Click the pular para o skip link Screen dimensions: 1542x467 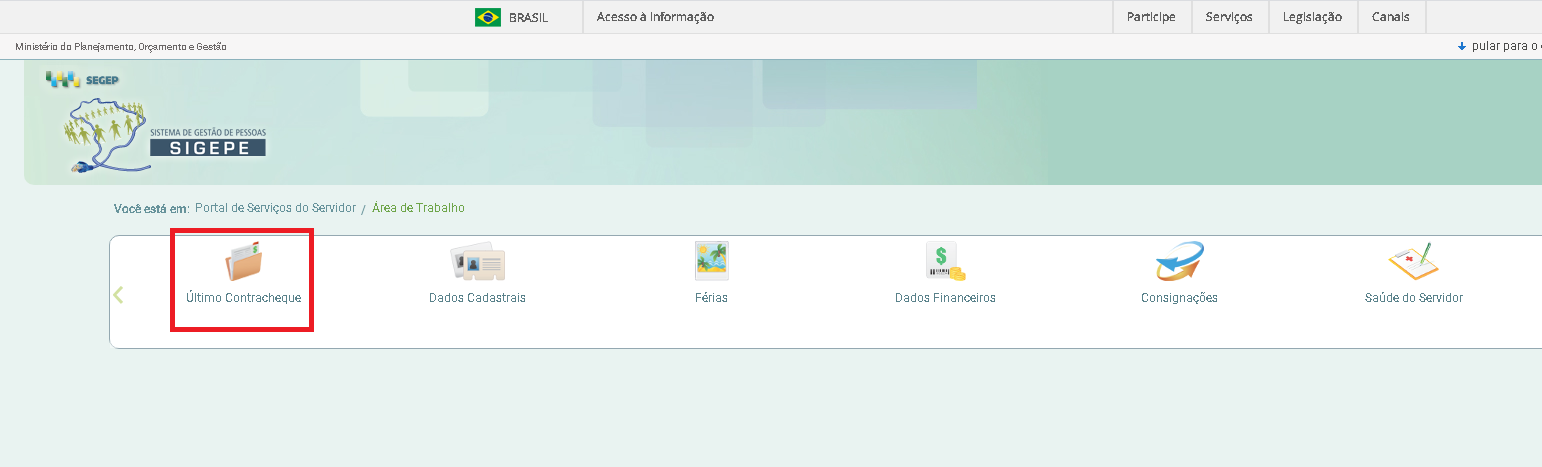pos(1506,46)
